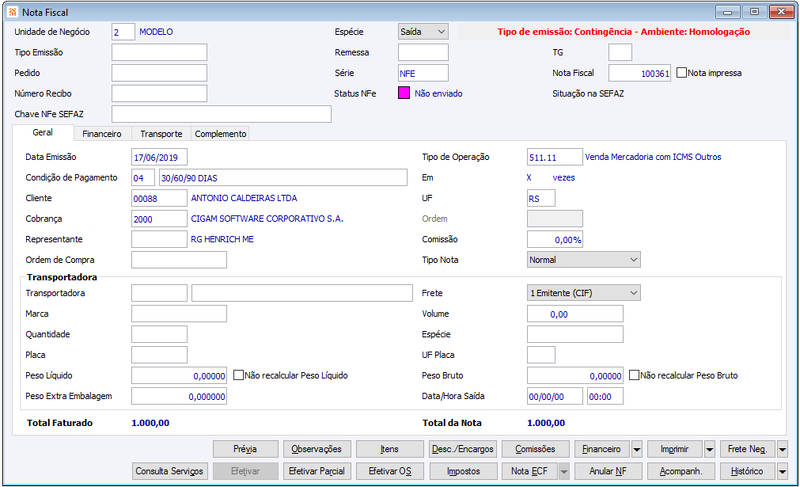The width and height of the screenshot is (800, 487).
Task: Switch to the Transporte tab
Action: [x=161, y=134]
